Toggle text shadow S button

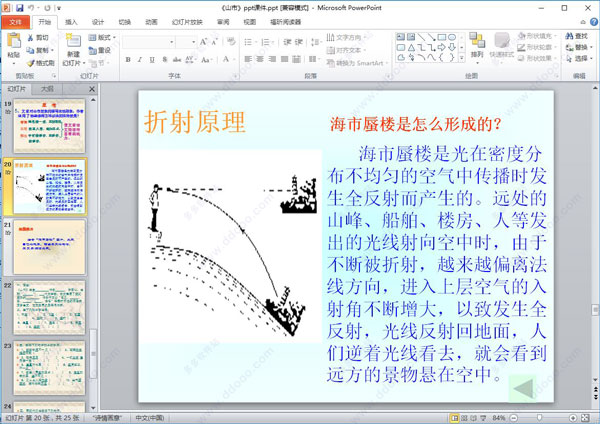pyautogui.click(x=165, y=59)
